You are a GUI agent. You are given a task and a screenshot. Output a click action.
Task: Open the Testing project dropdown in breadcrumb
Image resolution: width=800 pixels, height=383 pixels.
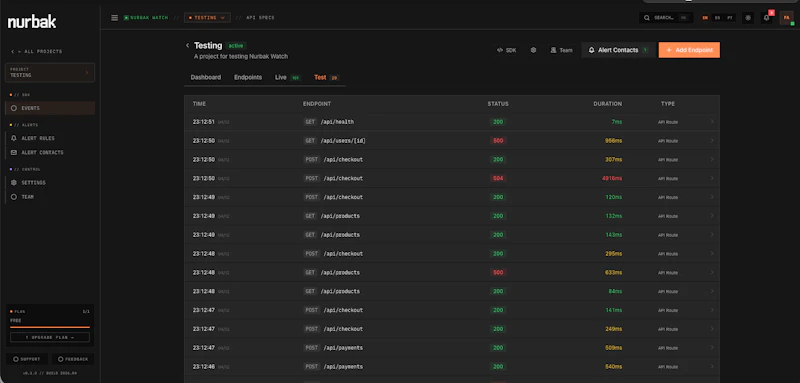pyautogui.click(x=207, y=18)
